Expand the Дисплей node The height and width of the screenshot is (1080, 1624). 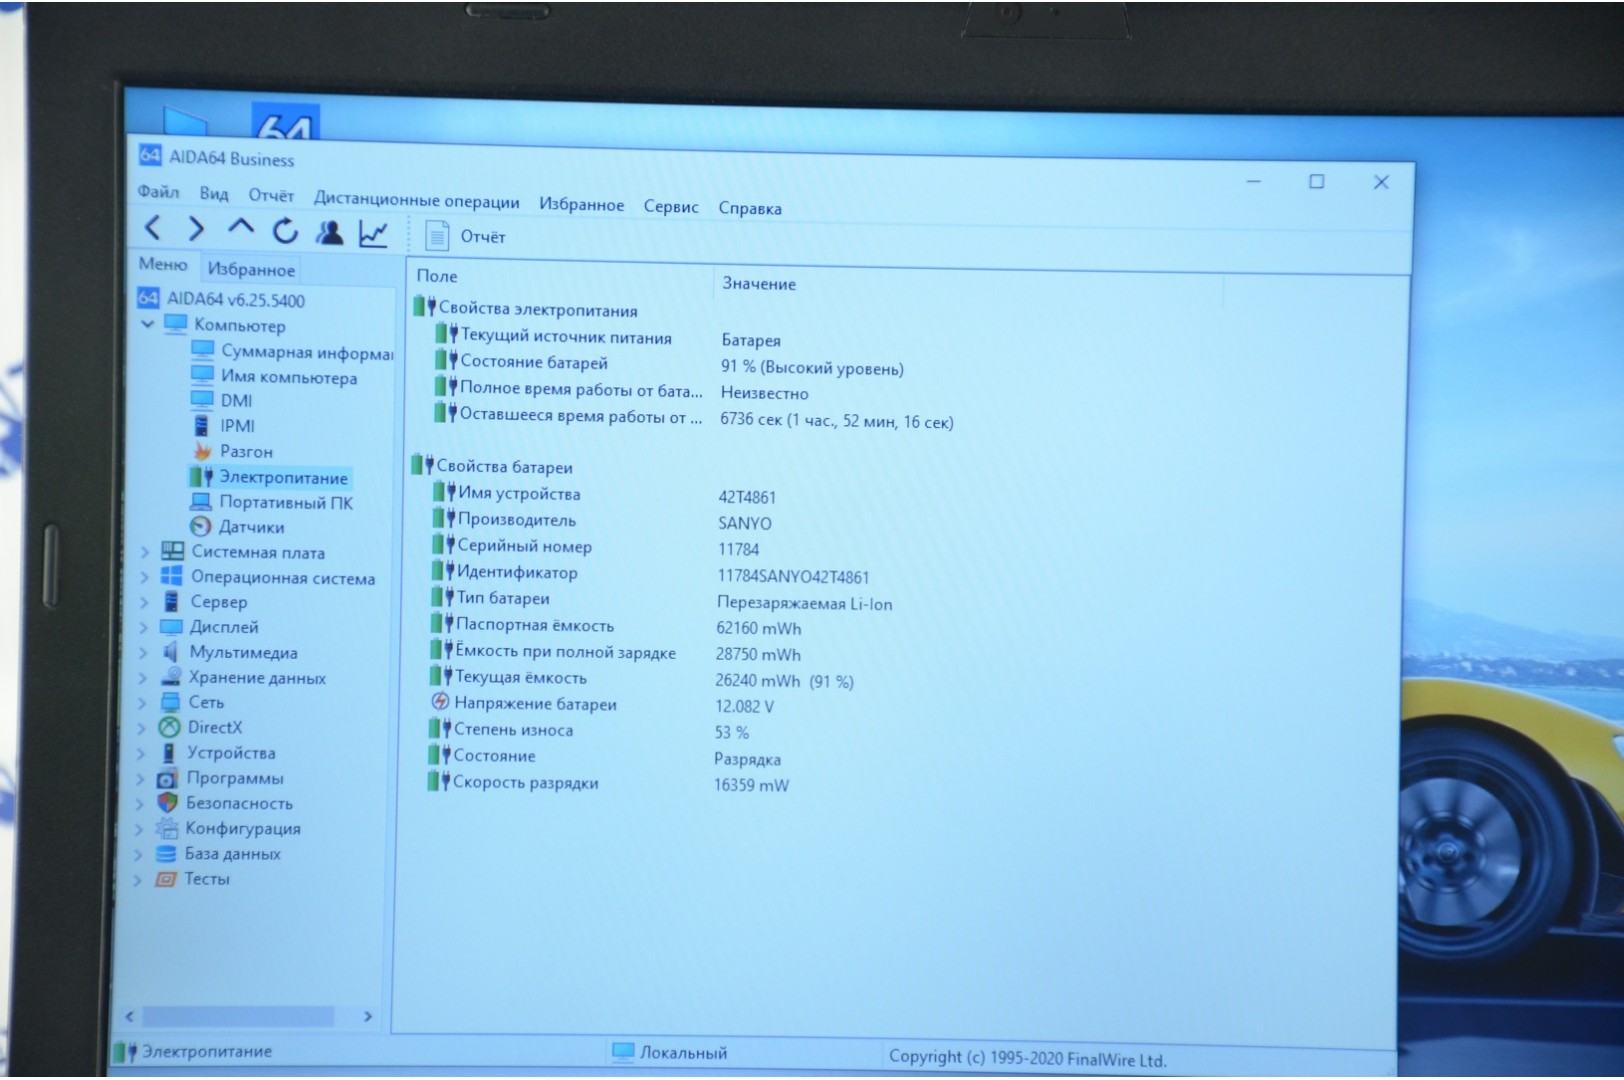pos(142,627)
